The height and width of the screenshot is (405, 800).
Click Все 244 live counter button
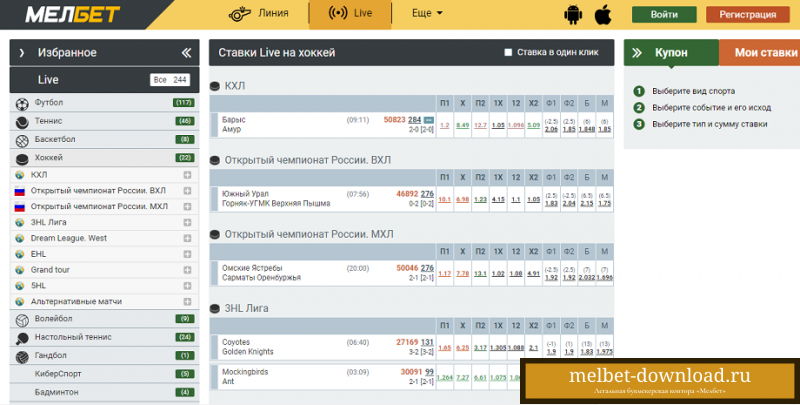pos(170,80)
